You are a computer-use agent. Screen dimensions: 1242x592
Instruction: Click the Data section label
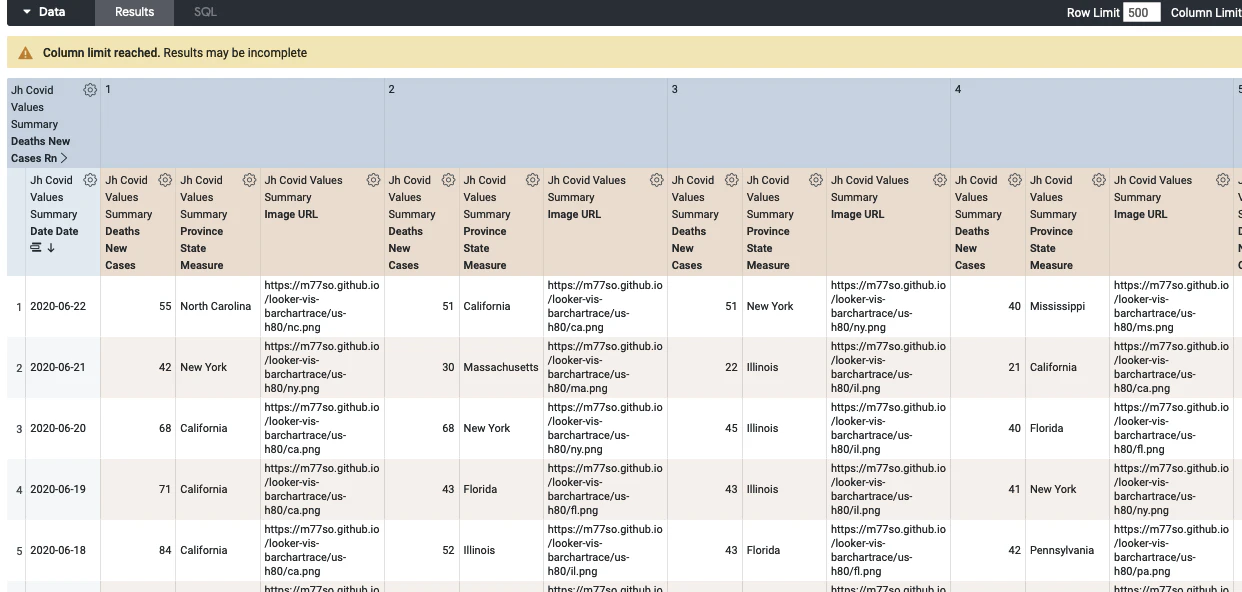[x=52, y=12]
